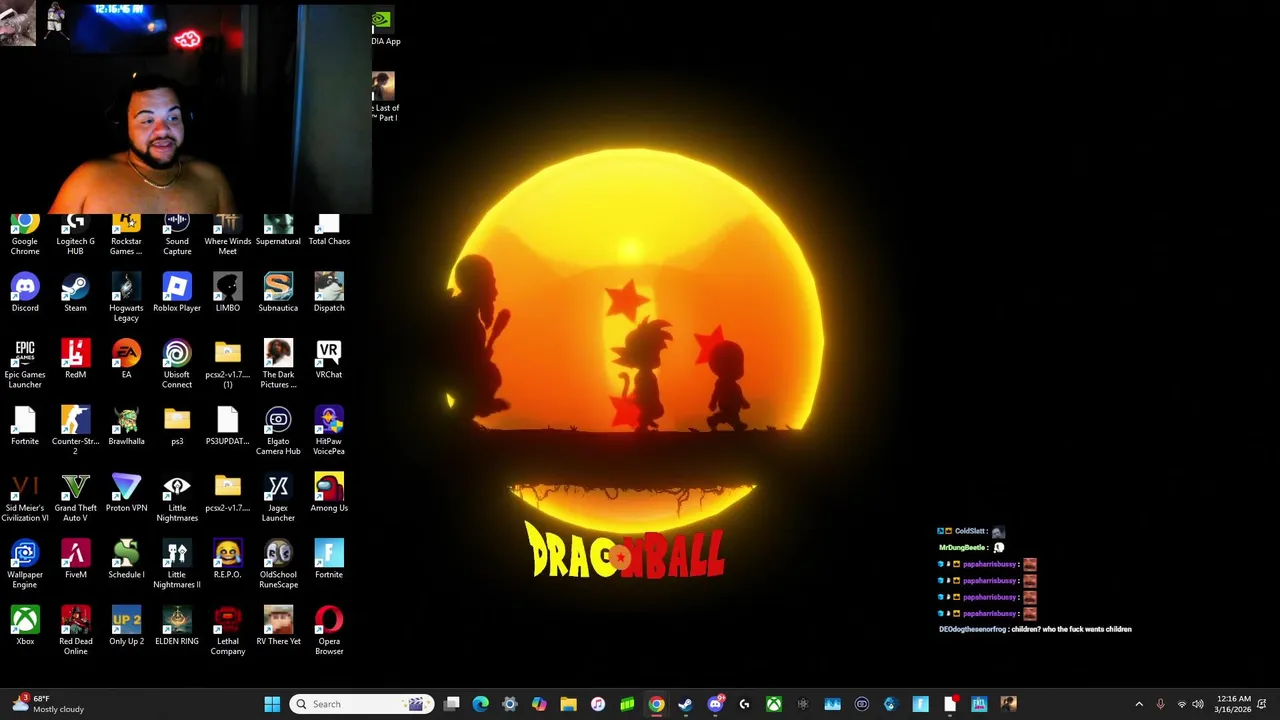Select the ps3 folder
The image size is (1280, 720).
(177, 427)
